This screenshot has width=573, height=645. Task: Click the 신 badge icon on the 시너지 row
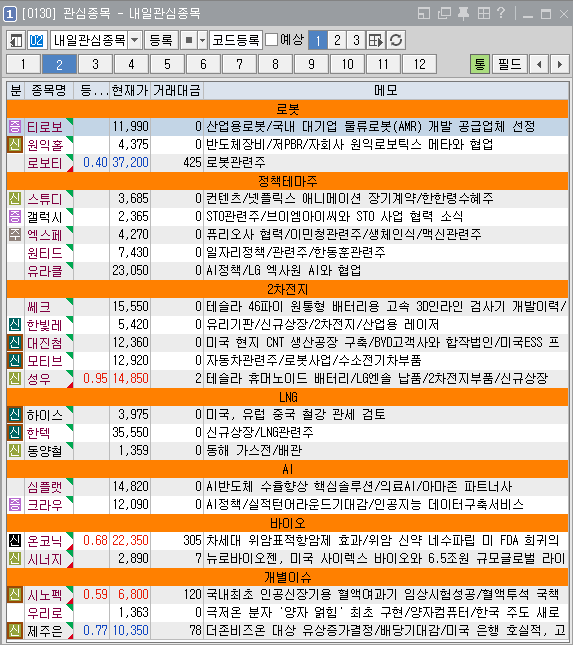(x=15, y=559)
